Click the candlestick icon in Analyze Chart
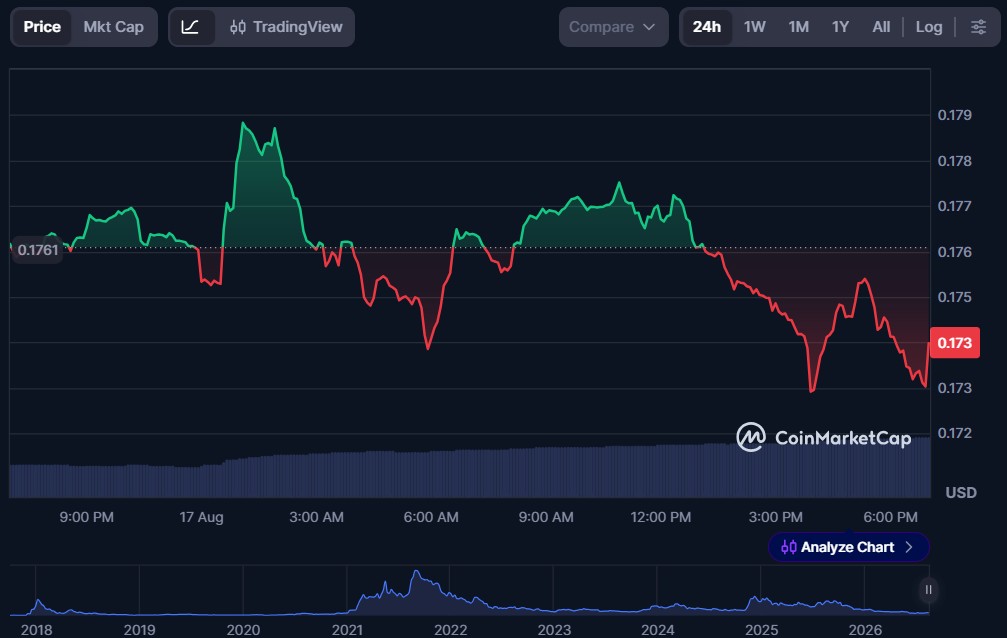This screenshot has width=1007, height=638. pyautogui.click(x=788, y=547)
